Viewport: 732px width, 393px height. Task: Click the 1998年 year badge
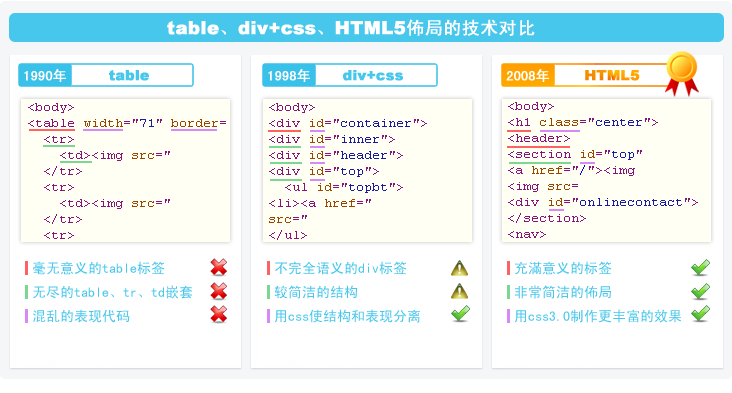click(x=289, y=76)
